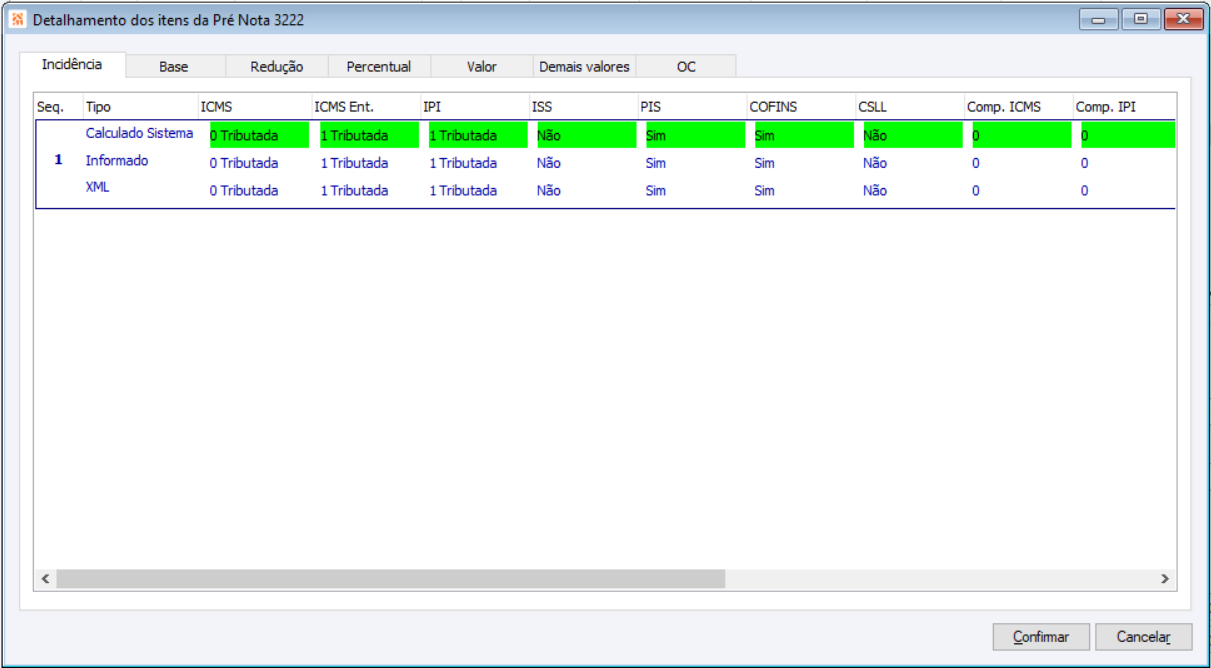Click the COFINS column header
This screenshot has height=668, width=1211.
[800, 107]
